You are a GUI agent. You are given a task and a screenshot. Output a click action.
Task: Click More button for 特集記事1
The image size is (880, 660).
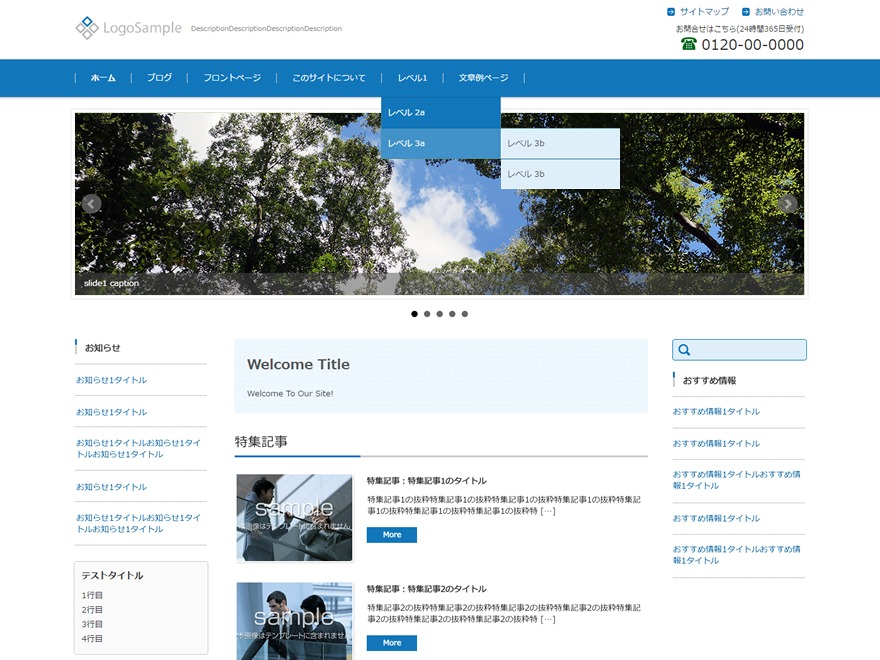(392, 535)
